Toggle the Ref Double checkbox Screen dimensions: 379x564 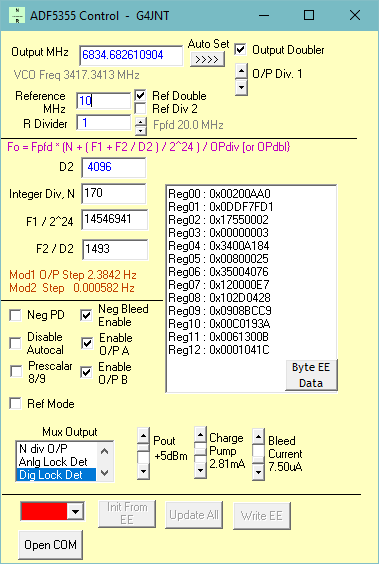[x=140, y=96]
